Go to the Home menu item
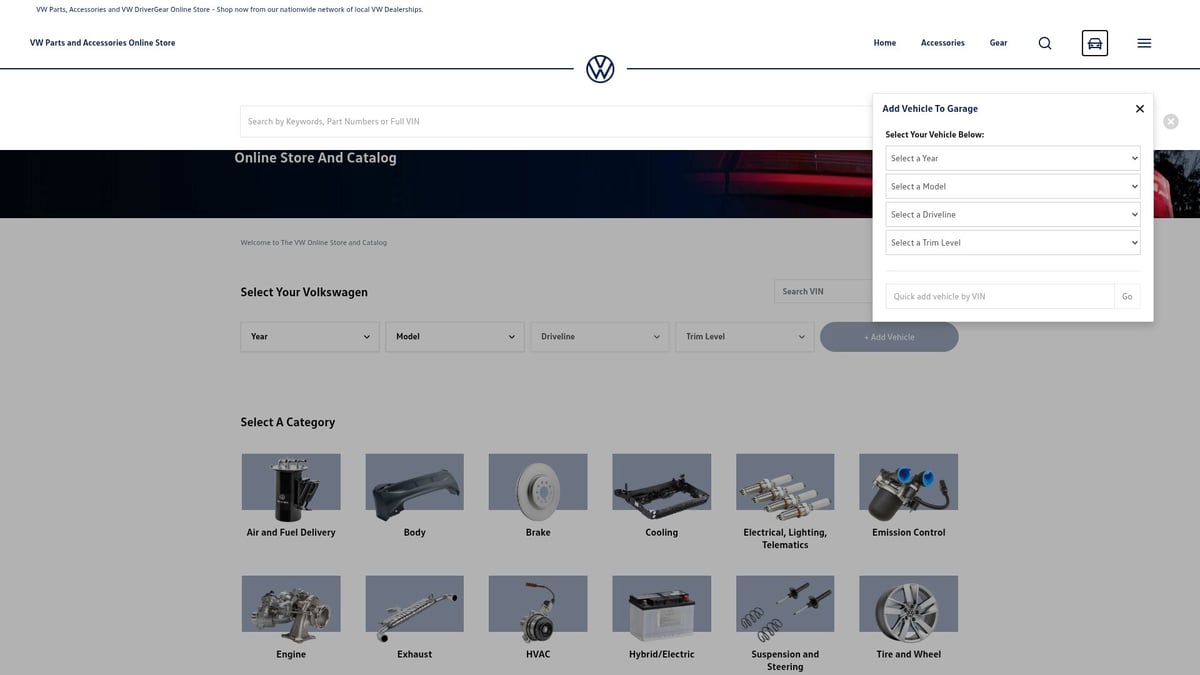This screenshot has height=675, width=1200. click(884, 43)
